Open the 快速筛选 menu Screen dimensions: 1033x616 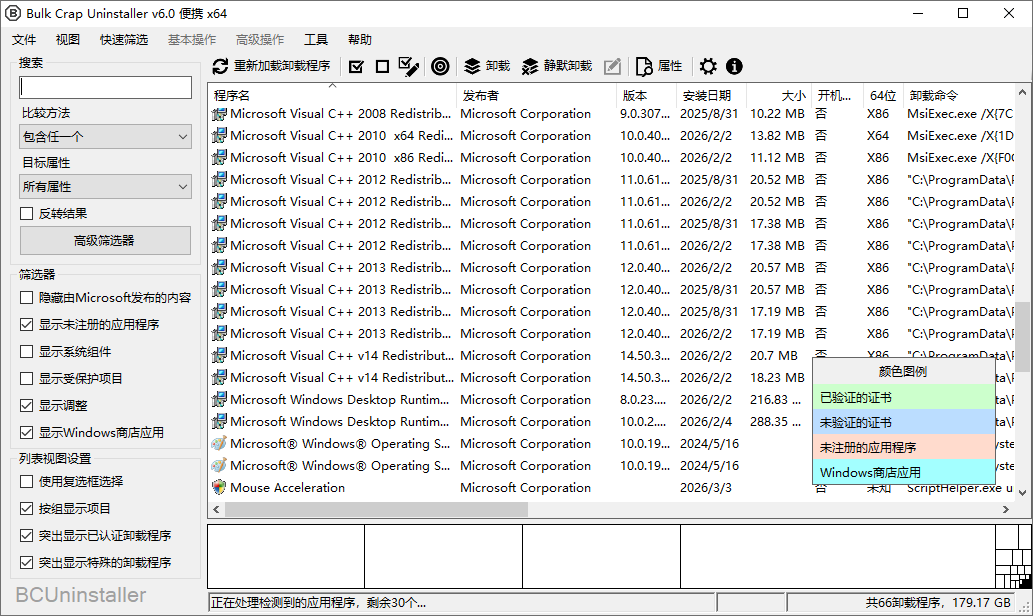[122, 39]
